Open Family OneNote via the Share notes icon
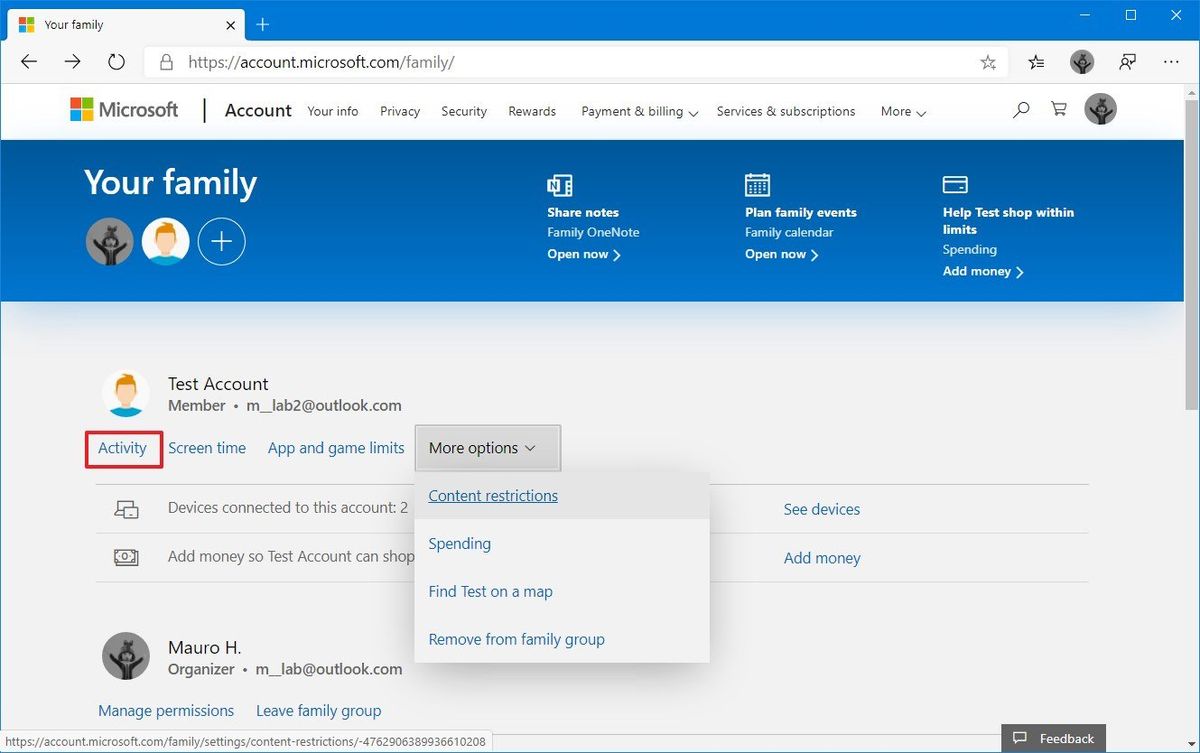1200x753 pixels. tap(559, 185)
